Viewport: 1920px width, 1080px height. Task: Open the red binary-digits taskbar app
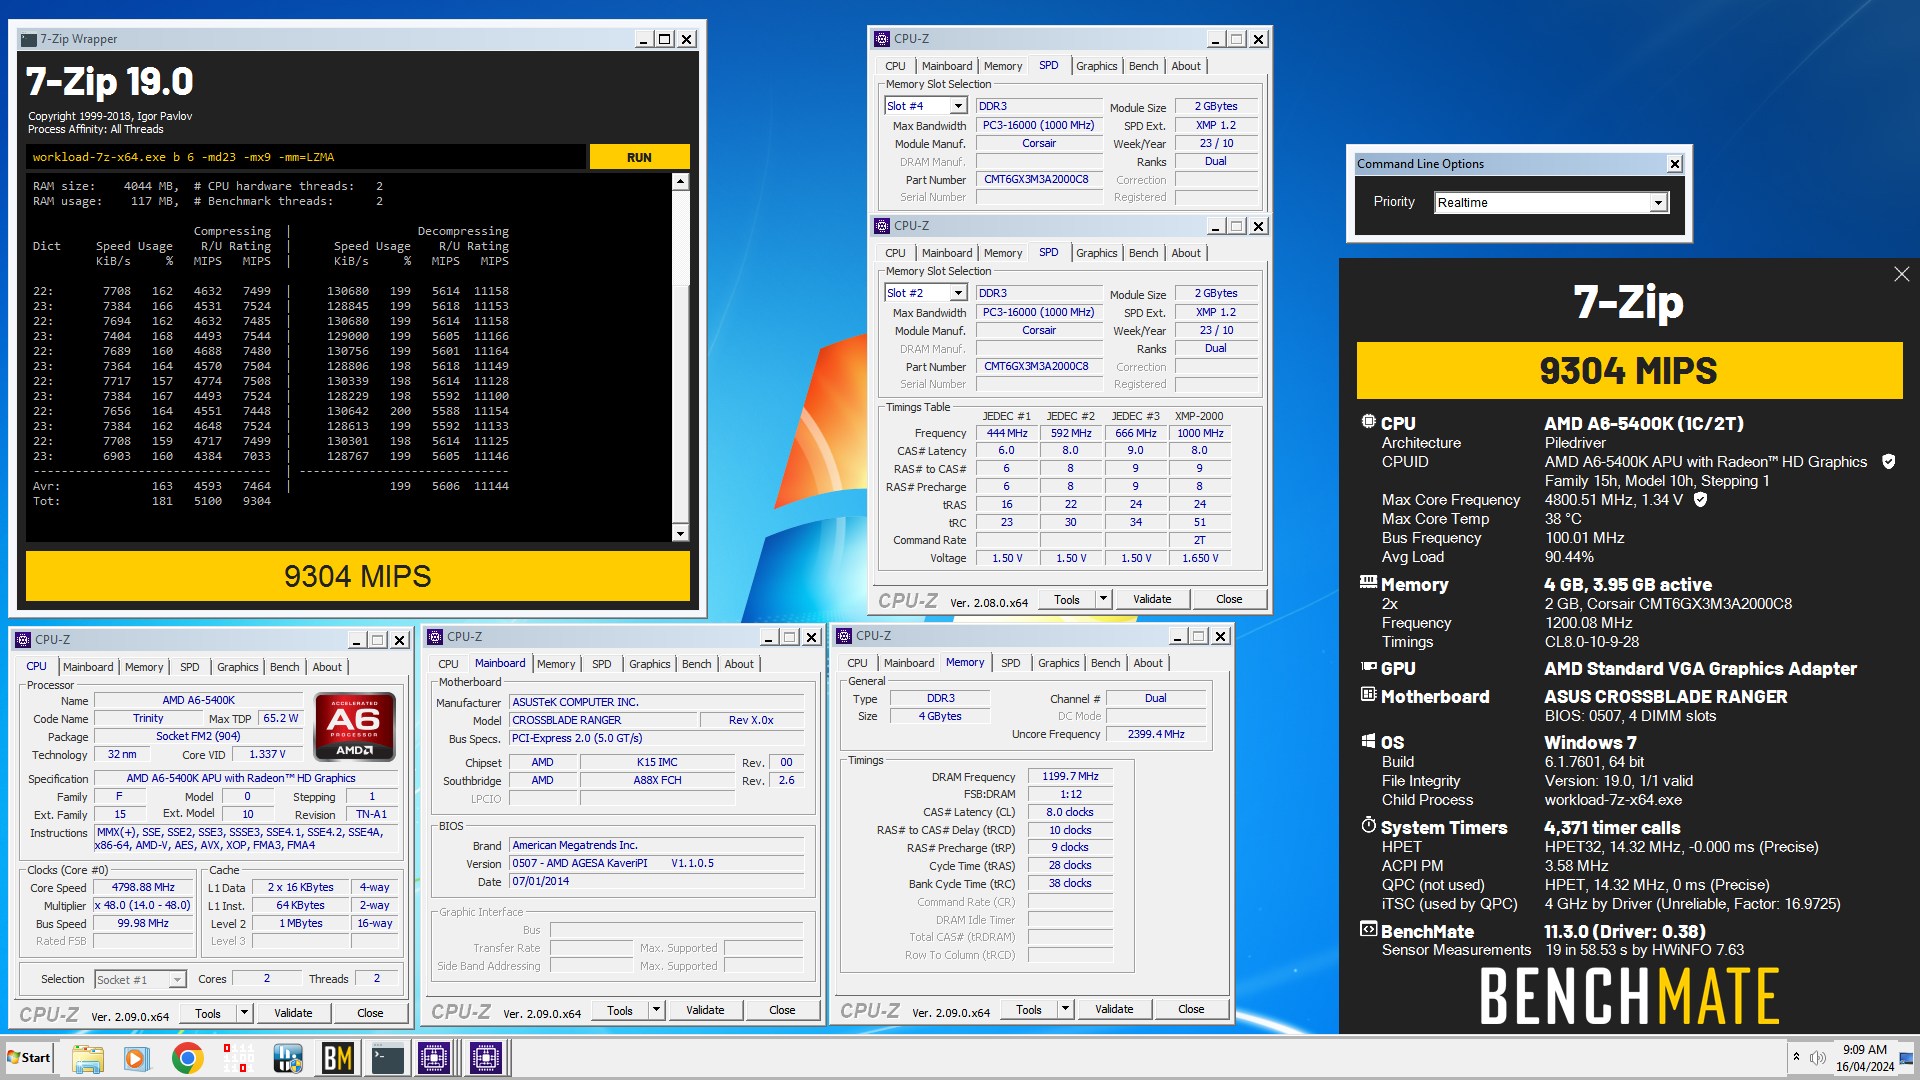[x=238, y=1058]
